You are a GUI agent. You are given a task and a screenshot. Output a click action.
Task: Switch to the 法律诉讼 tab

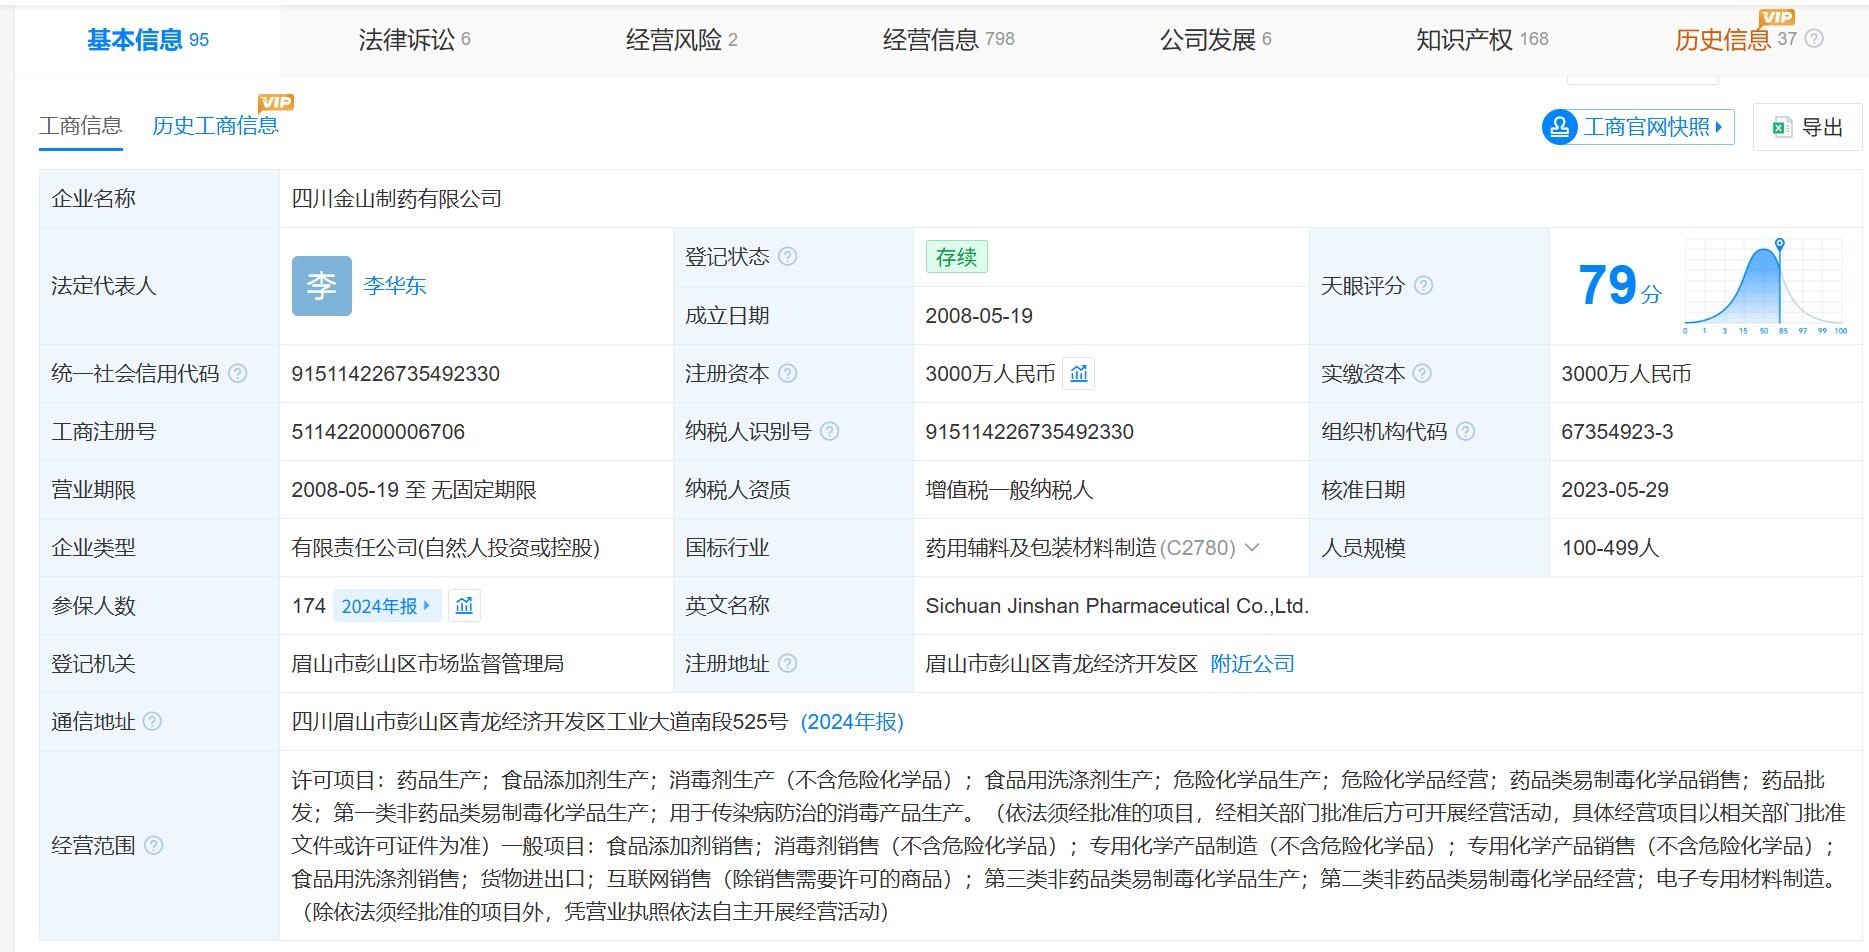coord(414,40)
